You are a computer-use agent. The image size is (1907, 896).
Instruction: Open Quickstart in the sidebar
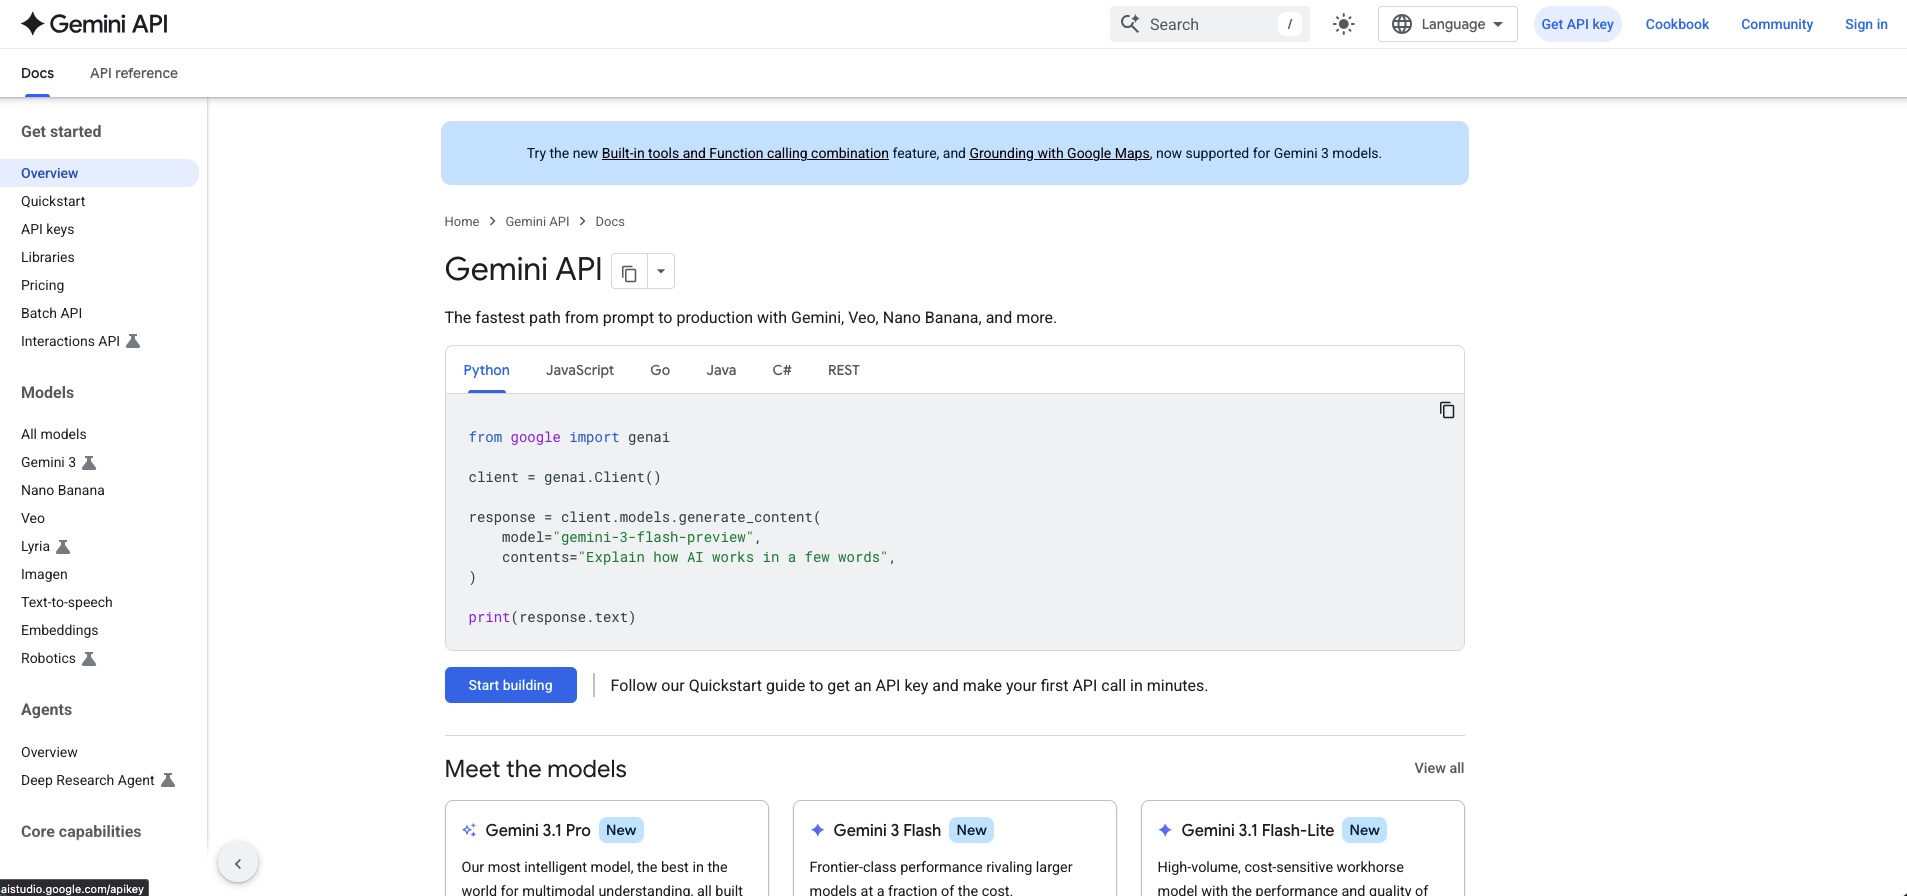[53, 201]
